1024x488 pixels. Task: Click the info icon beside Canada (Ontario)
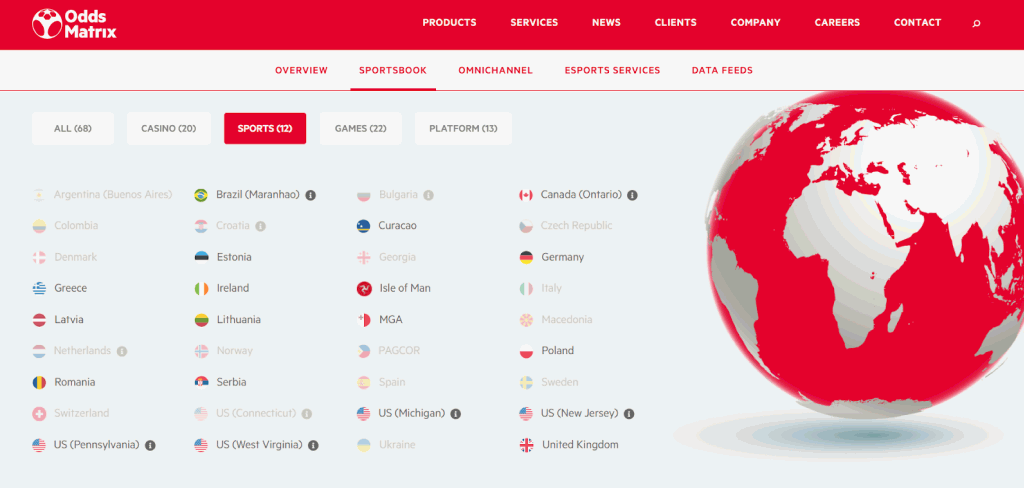[x=632, y=195]
